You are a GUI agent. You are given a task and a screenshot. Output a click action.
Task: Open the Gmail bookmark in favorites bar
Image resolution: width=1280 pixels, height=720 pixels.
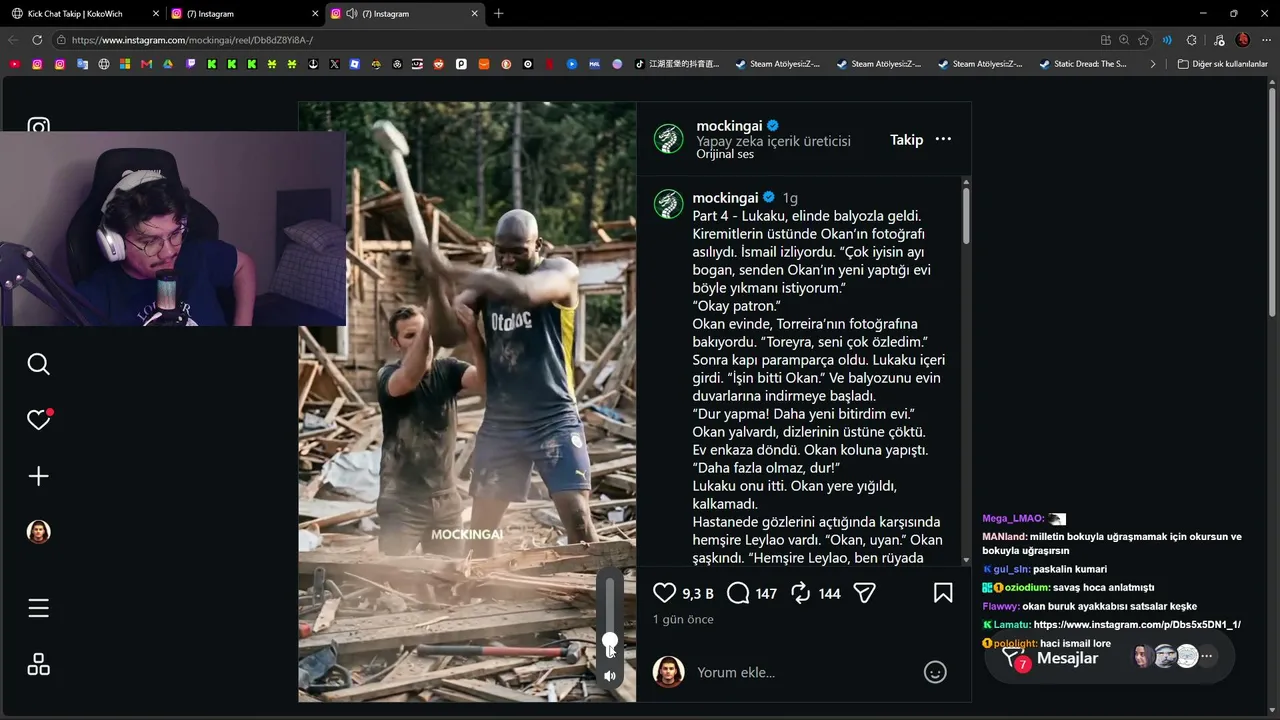point(146,64)
